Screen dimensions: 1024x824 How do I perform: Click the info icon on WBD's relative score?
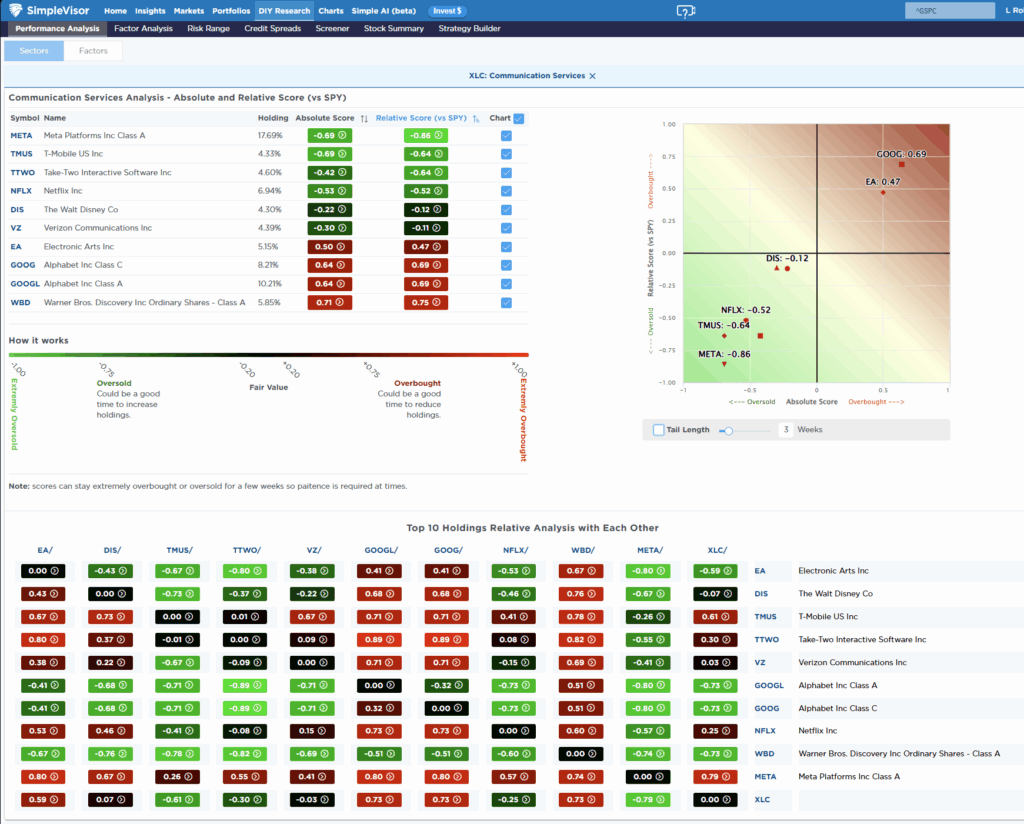click(x=437, y=302)
